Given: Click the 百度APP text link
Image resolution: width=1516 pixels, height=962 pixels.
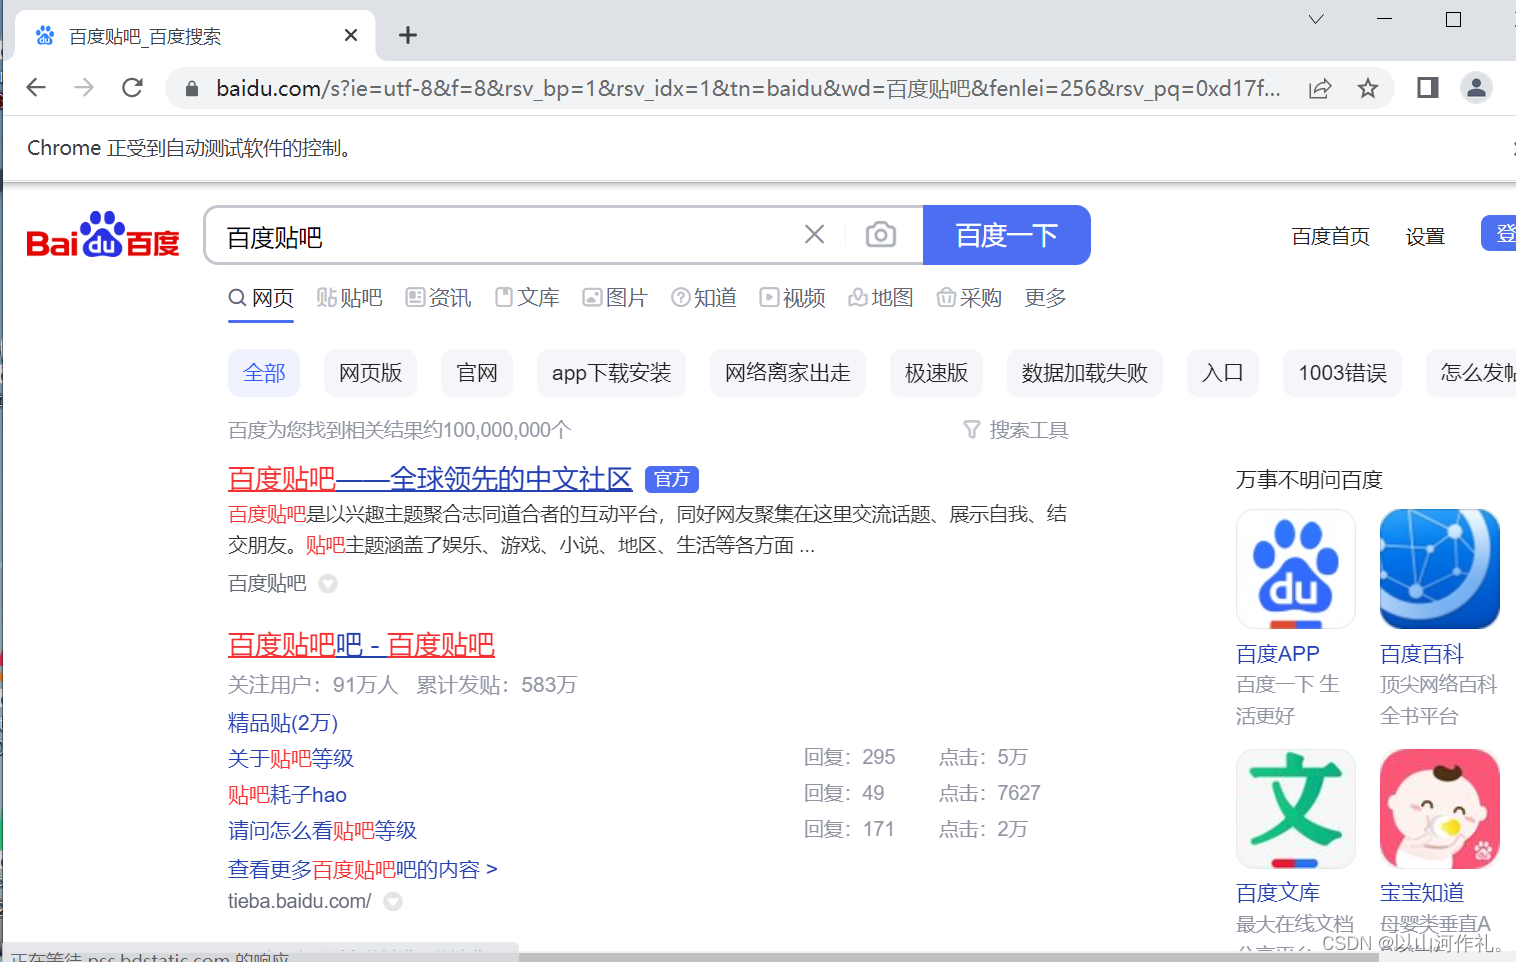Looking at the screenshot, I should pos(1278,654).
